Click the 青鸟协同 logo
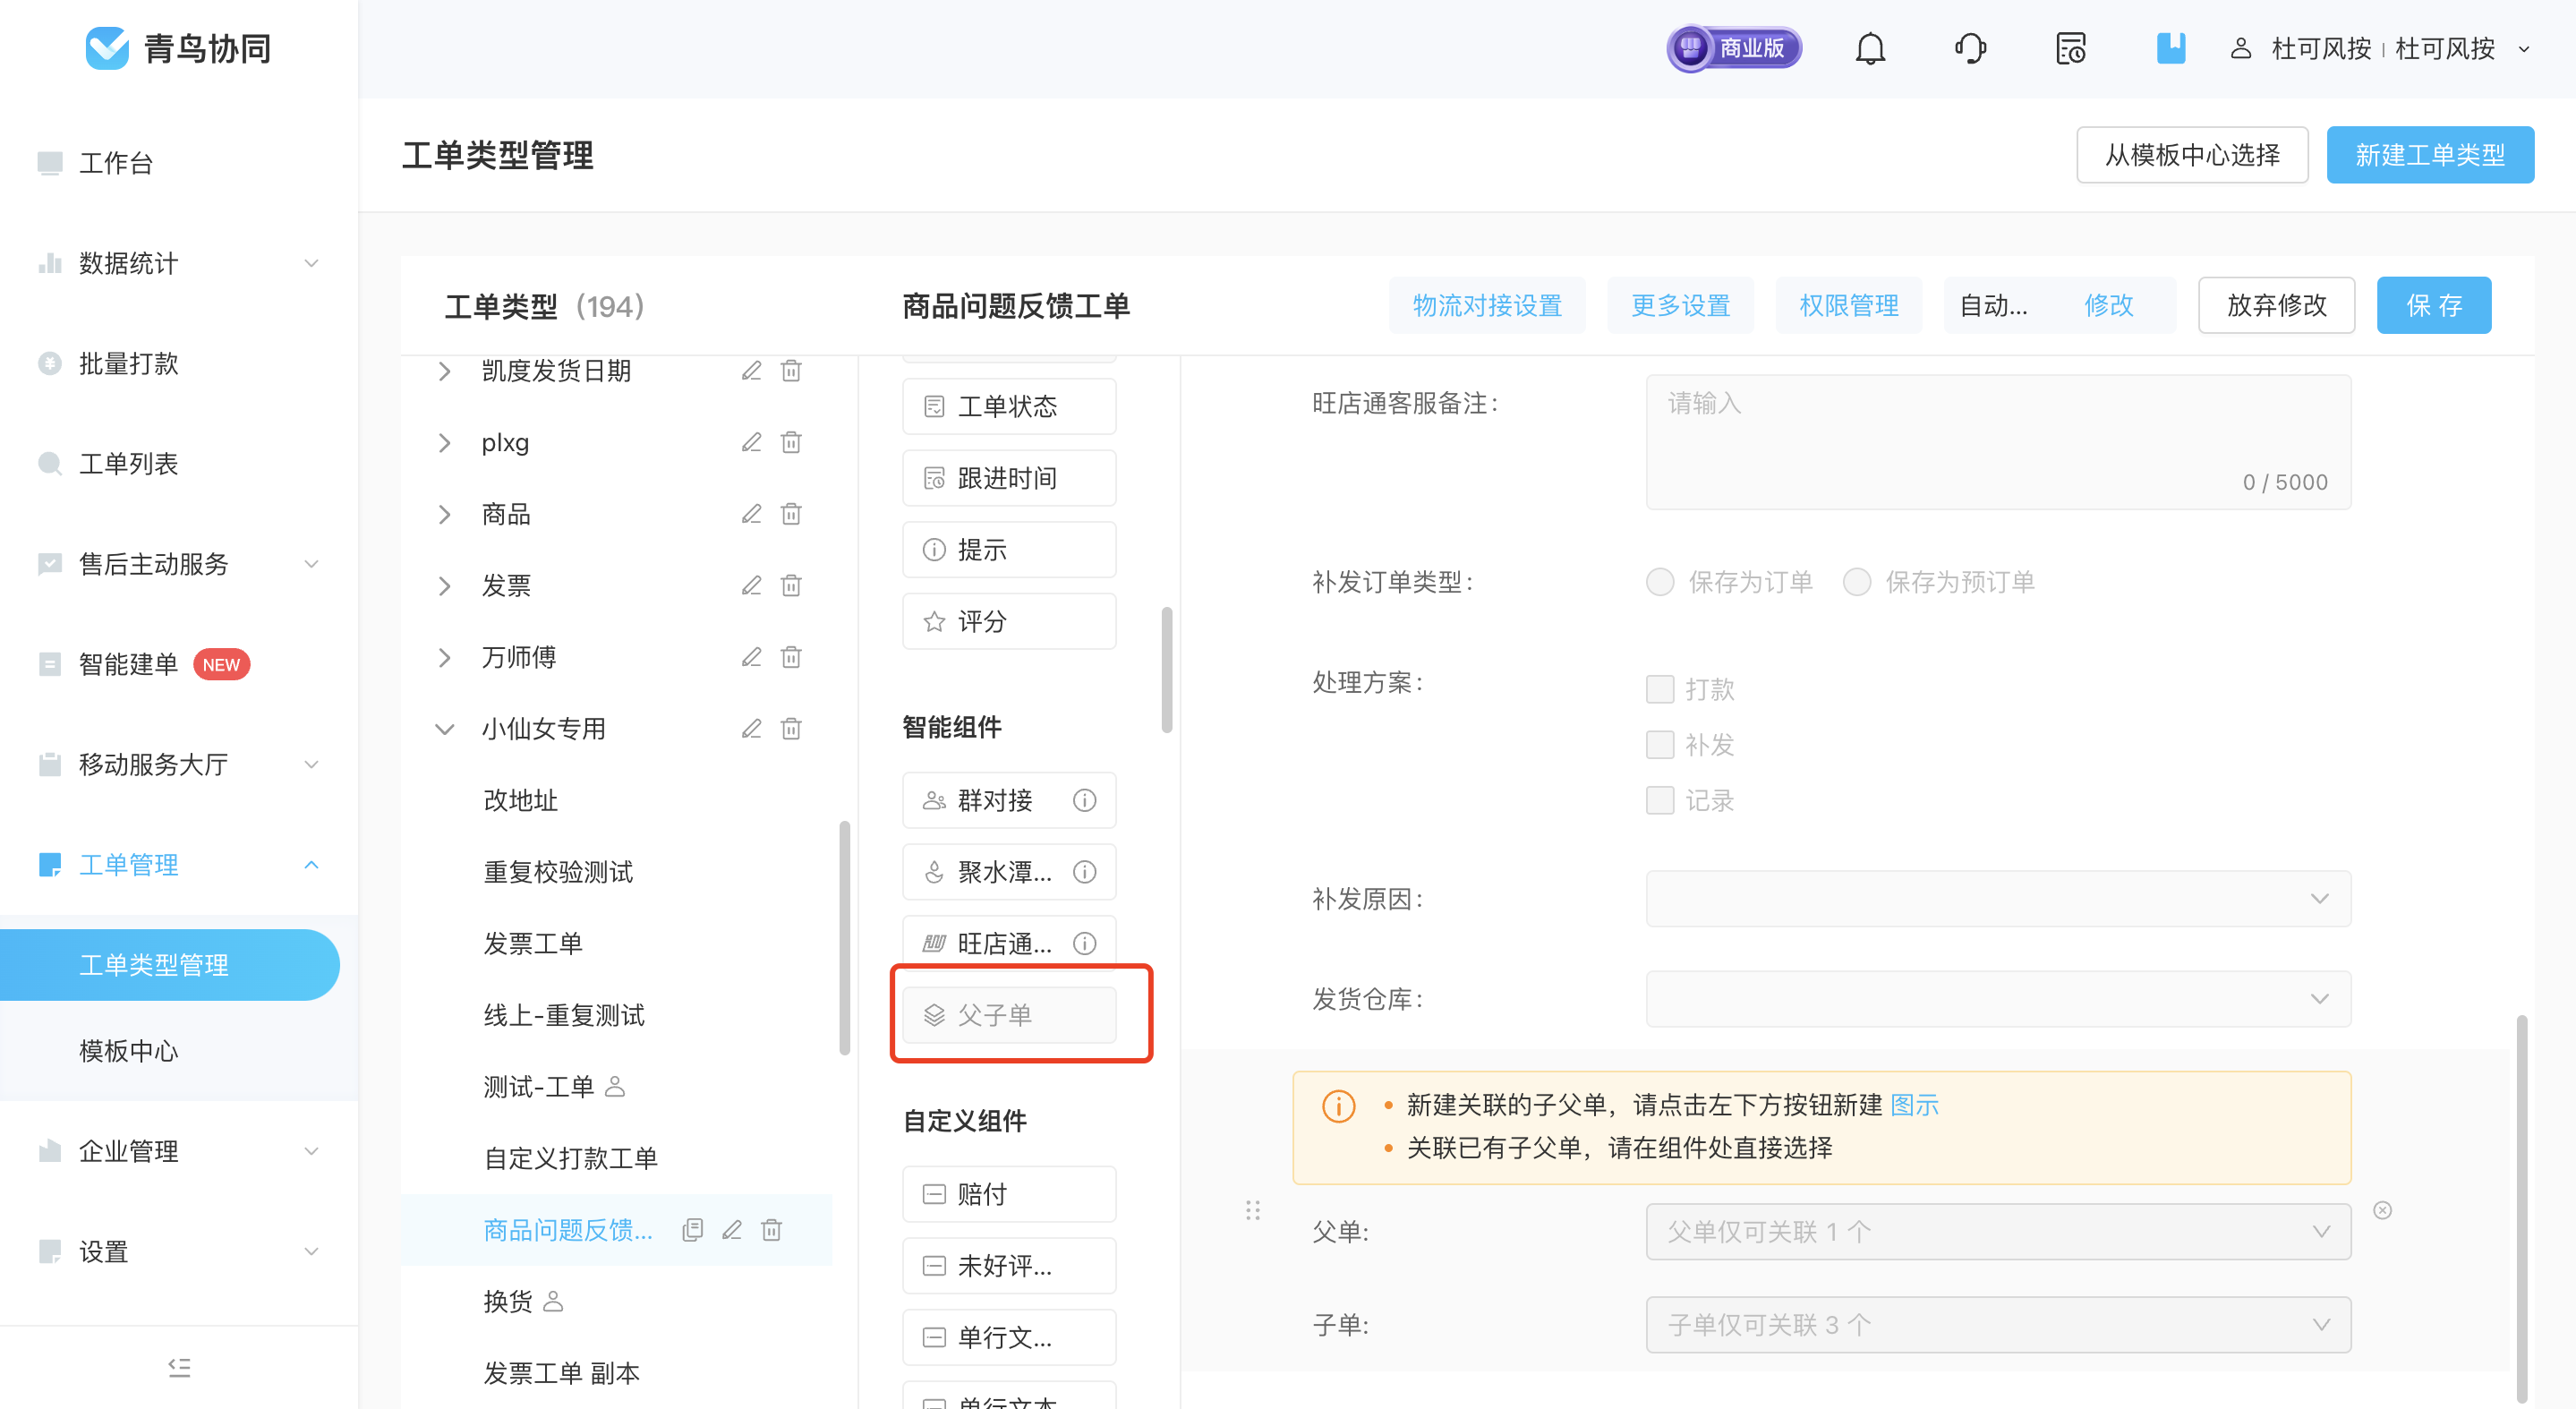 pyautogui.click(x=179, y=48)
